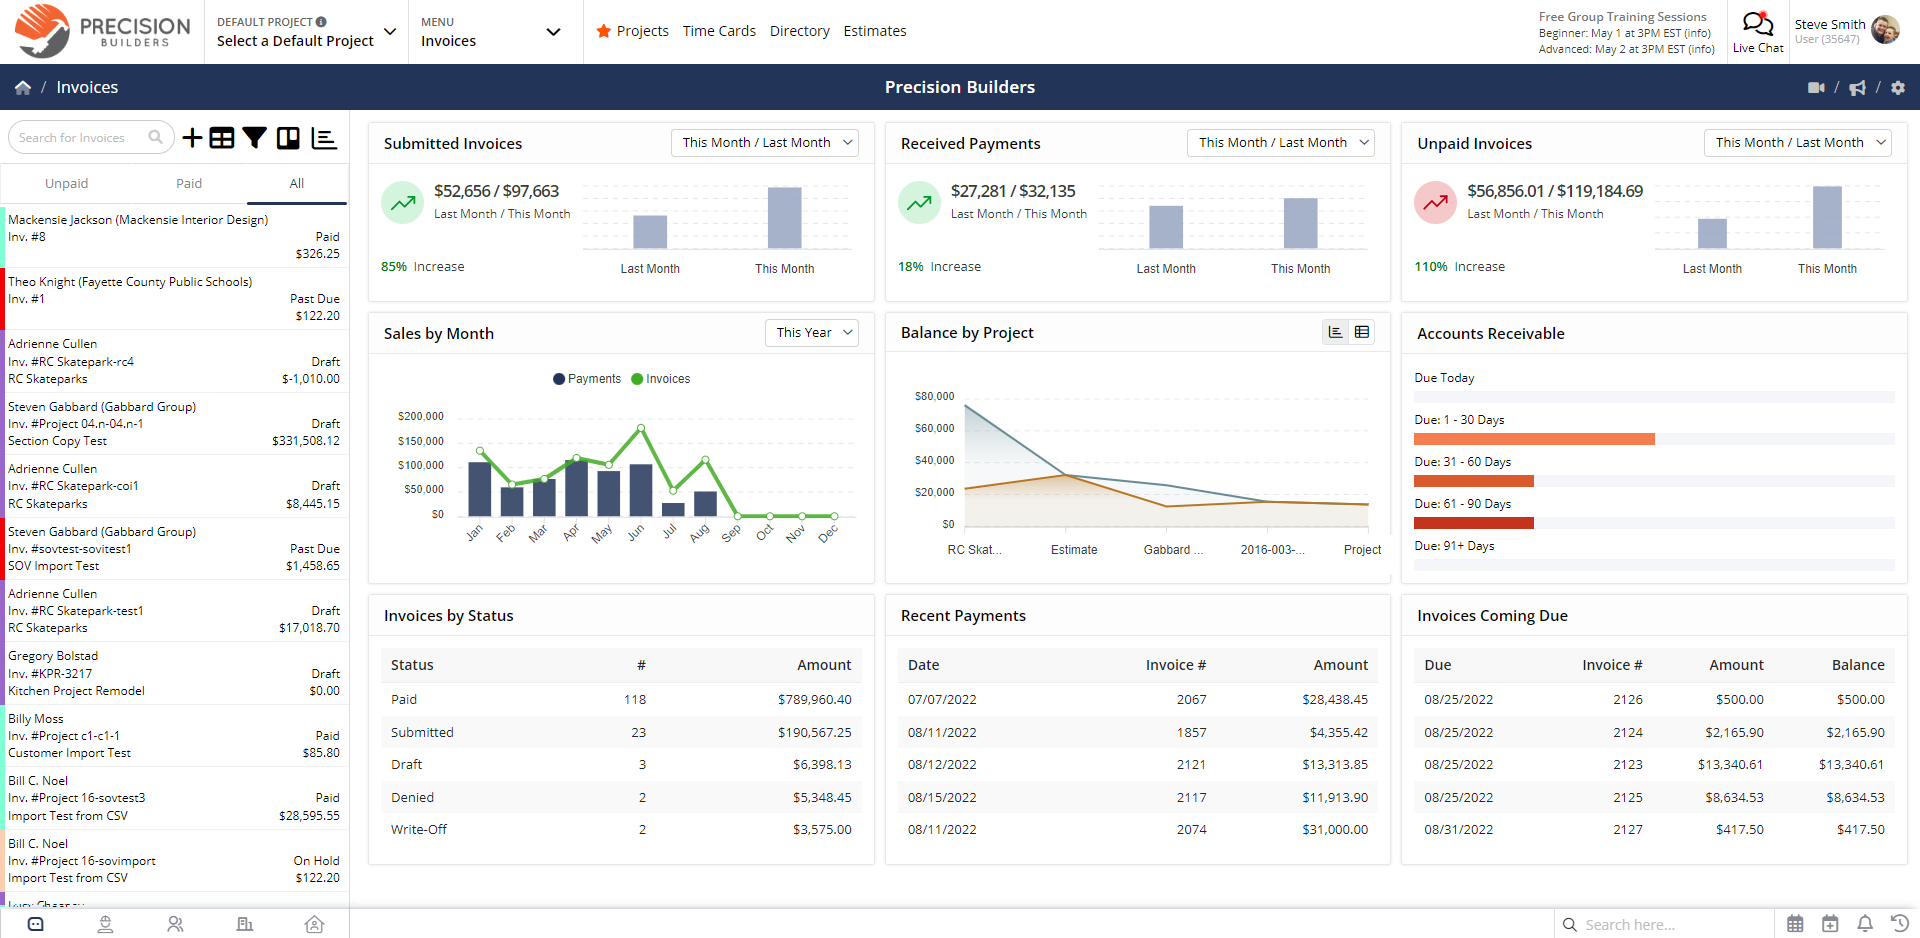Click the video tutorials icon in the header
The image size is (1920, 938).
(1817, 87)
